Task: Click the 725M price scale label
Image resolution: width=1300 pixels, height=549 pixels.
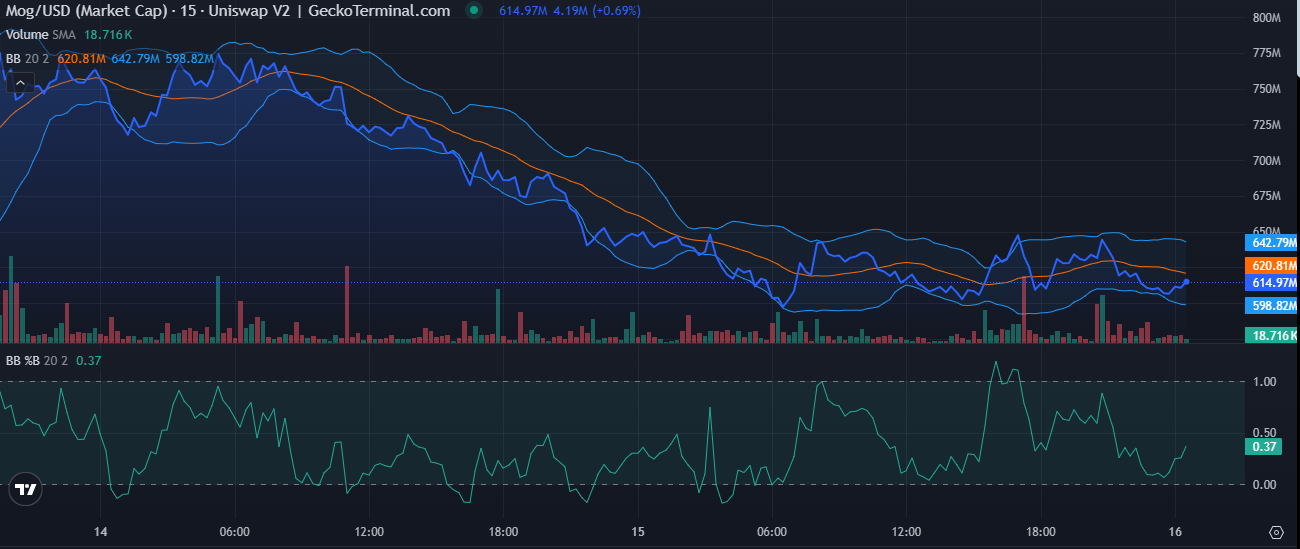Action: tap(1266, 125)
